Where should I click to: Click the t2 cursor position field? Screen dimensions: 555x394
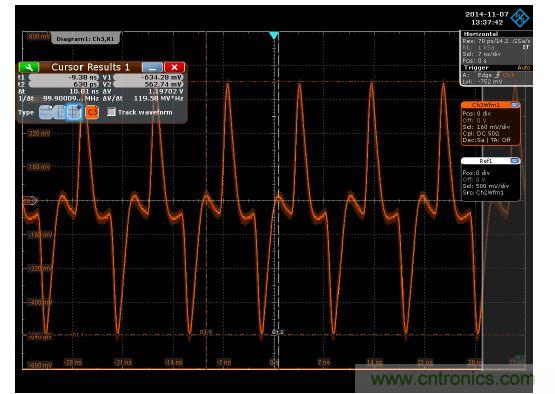(x=64, y=85)
